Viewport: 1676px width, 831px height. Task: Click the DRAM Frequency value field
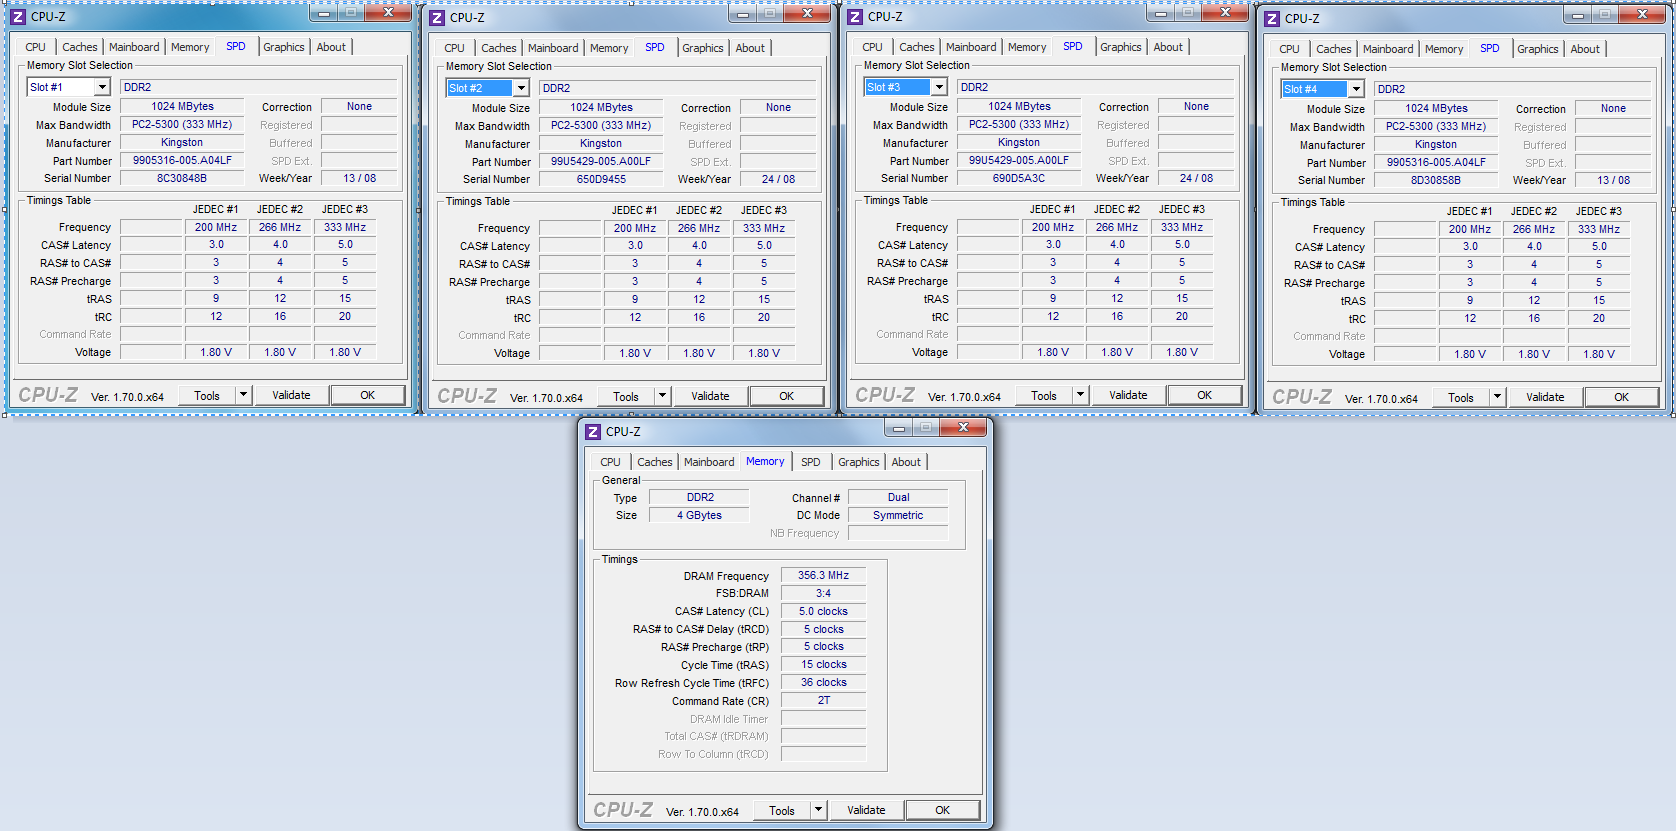(823, 576)
